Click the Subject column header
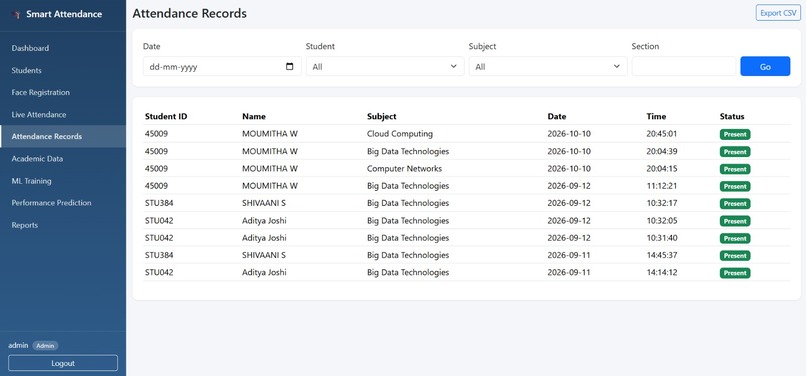The height and width of the screenshot is (376, 806). click(381, 116)
